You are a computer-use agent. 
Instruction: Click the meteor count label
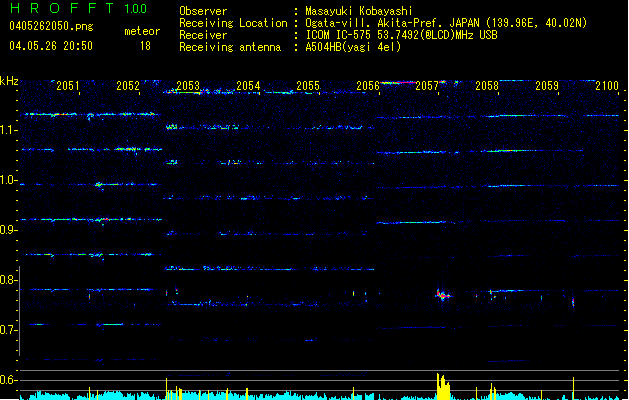pyautogui.click(x=142, y=31)
